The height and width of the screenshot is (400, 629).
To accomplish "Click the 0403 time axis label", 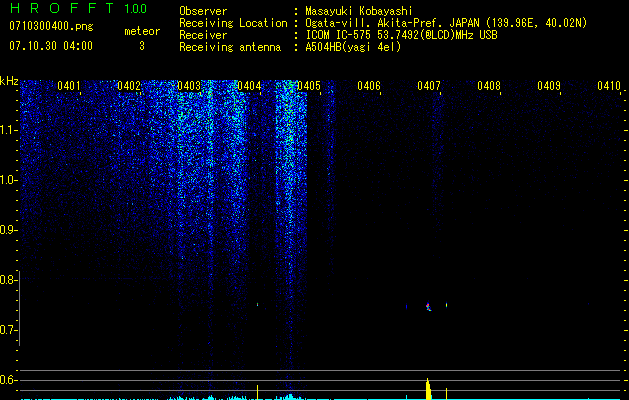I will (x=189, y=86).
